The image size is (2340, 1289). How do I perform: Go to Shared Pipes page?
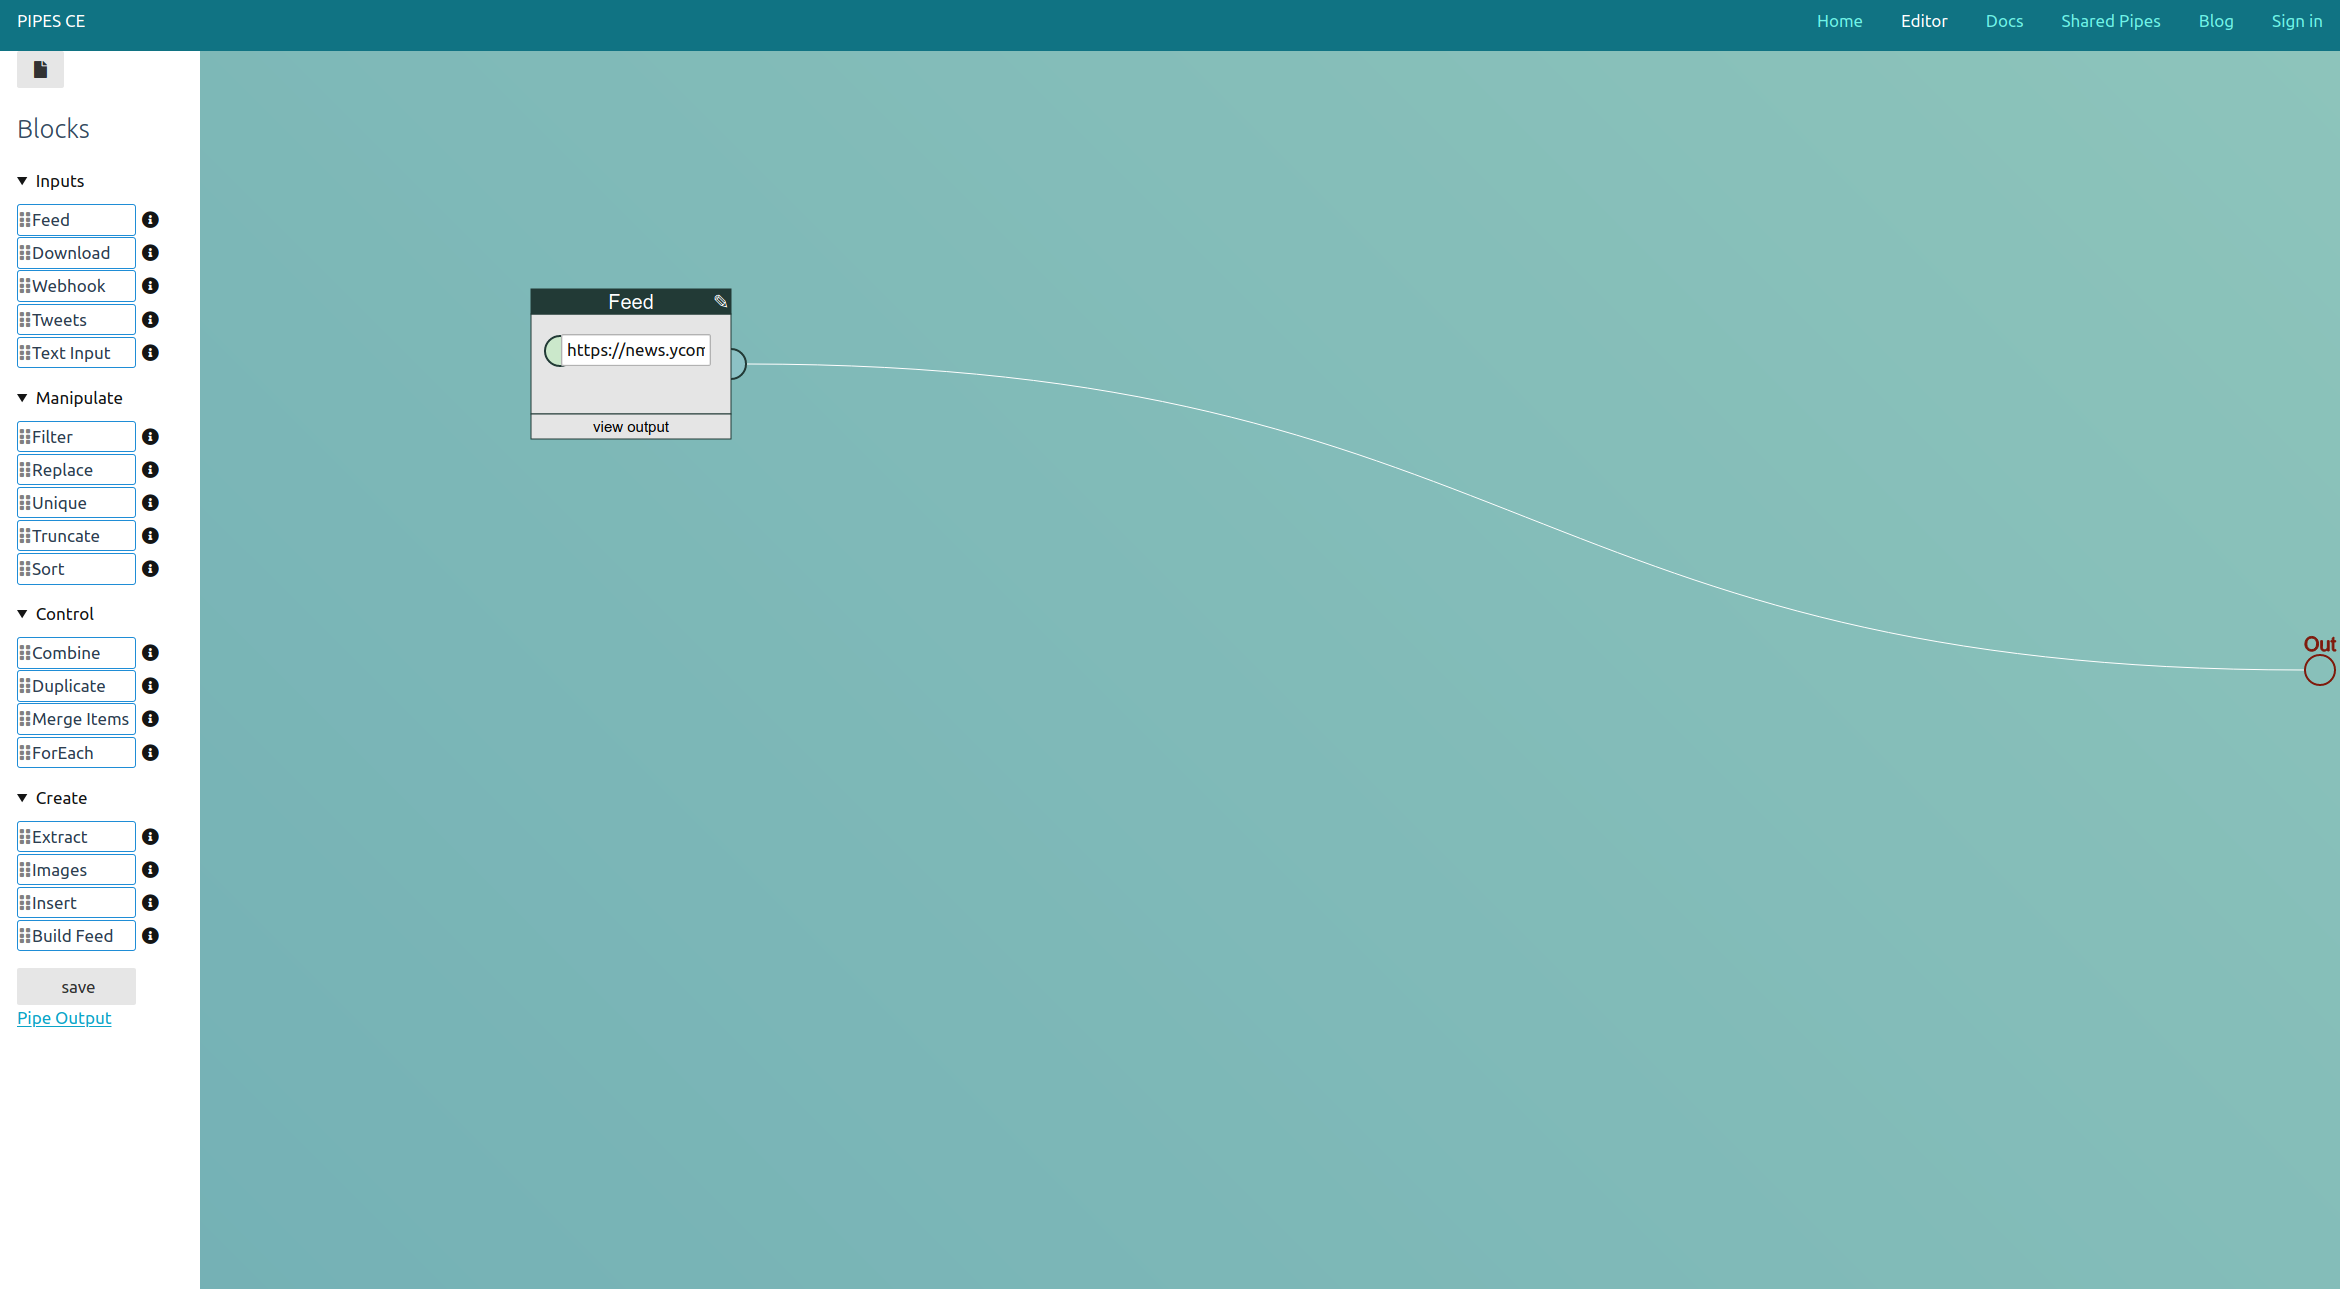coord(2110,21)
